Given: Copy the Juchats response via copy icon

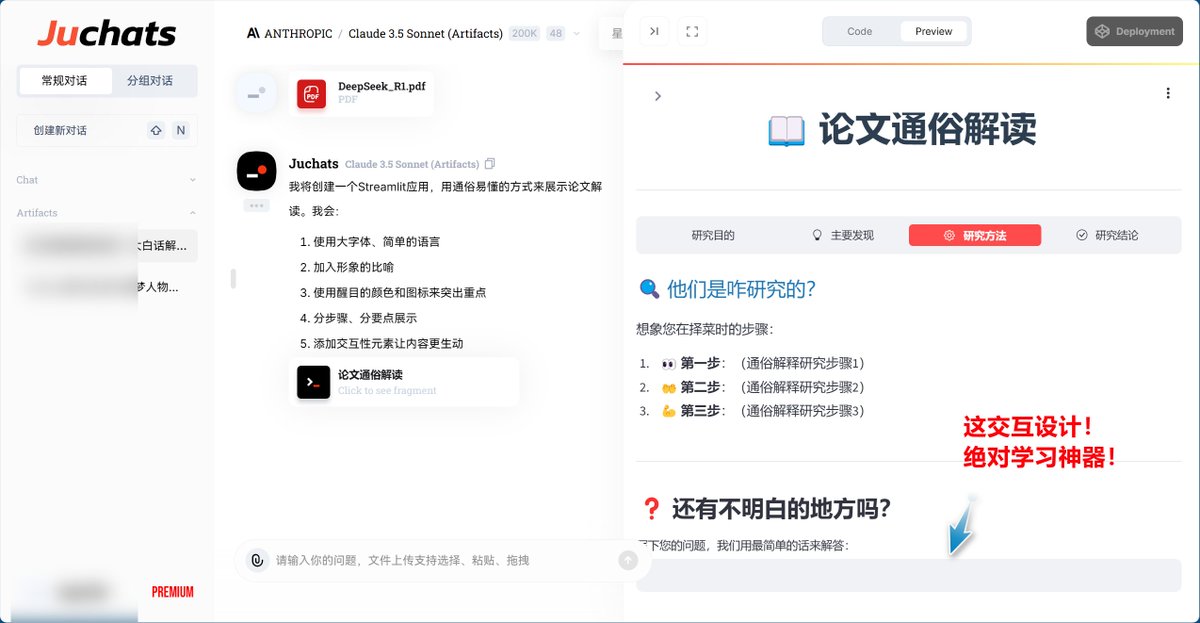Looking at the screenshot, I should [x=489, y=163].
